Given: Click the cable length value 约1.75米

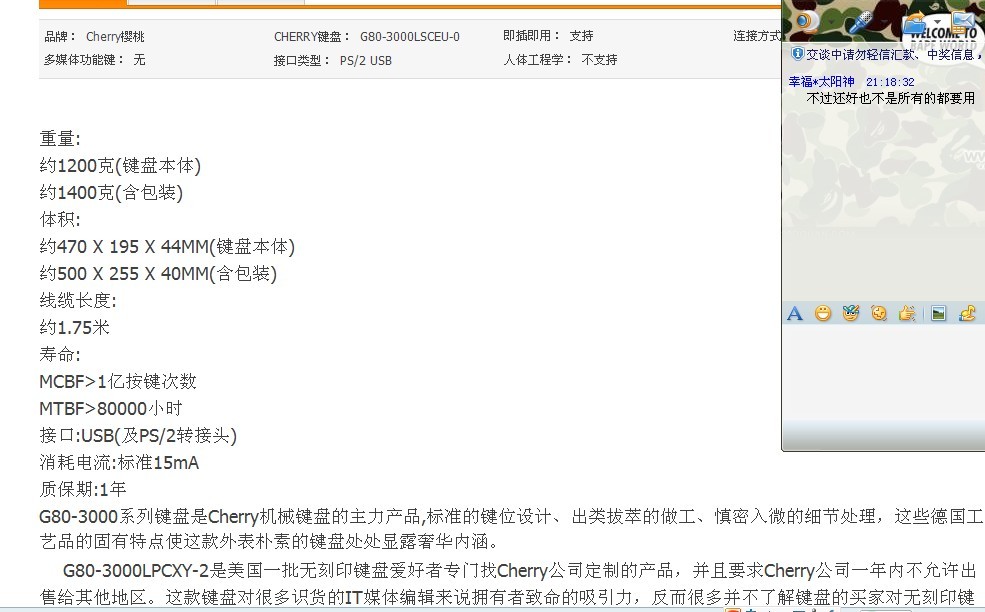Looking at the screenshot, I should pos(74,327).
